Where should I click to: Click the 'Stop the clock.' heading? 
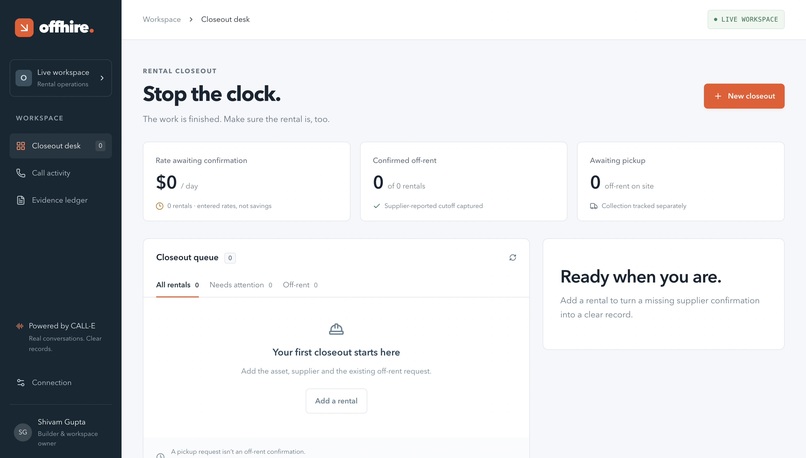coord(212,94)
